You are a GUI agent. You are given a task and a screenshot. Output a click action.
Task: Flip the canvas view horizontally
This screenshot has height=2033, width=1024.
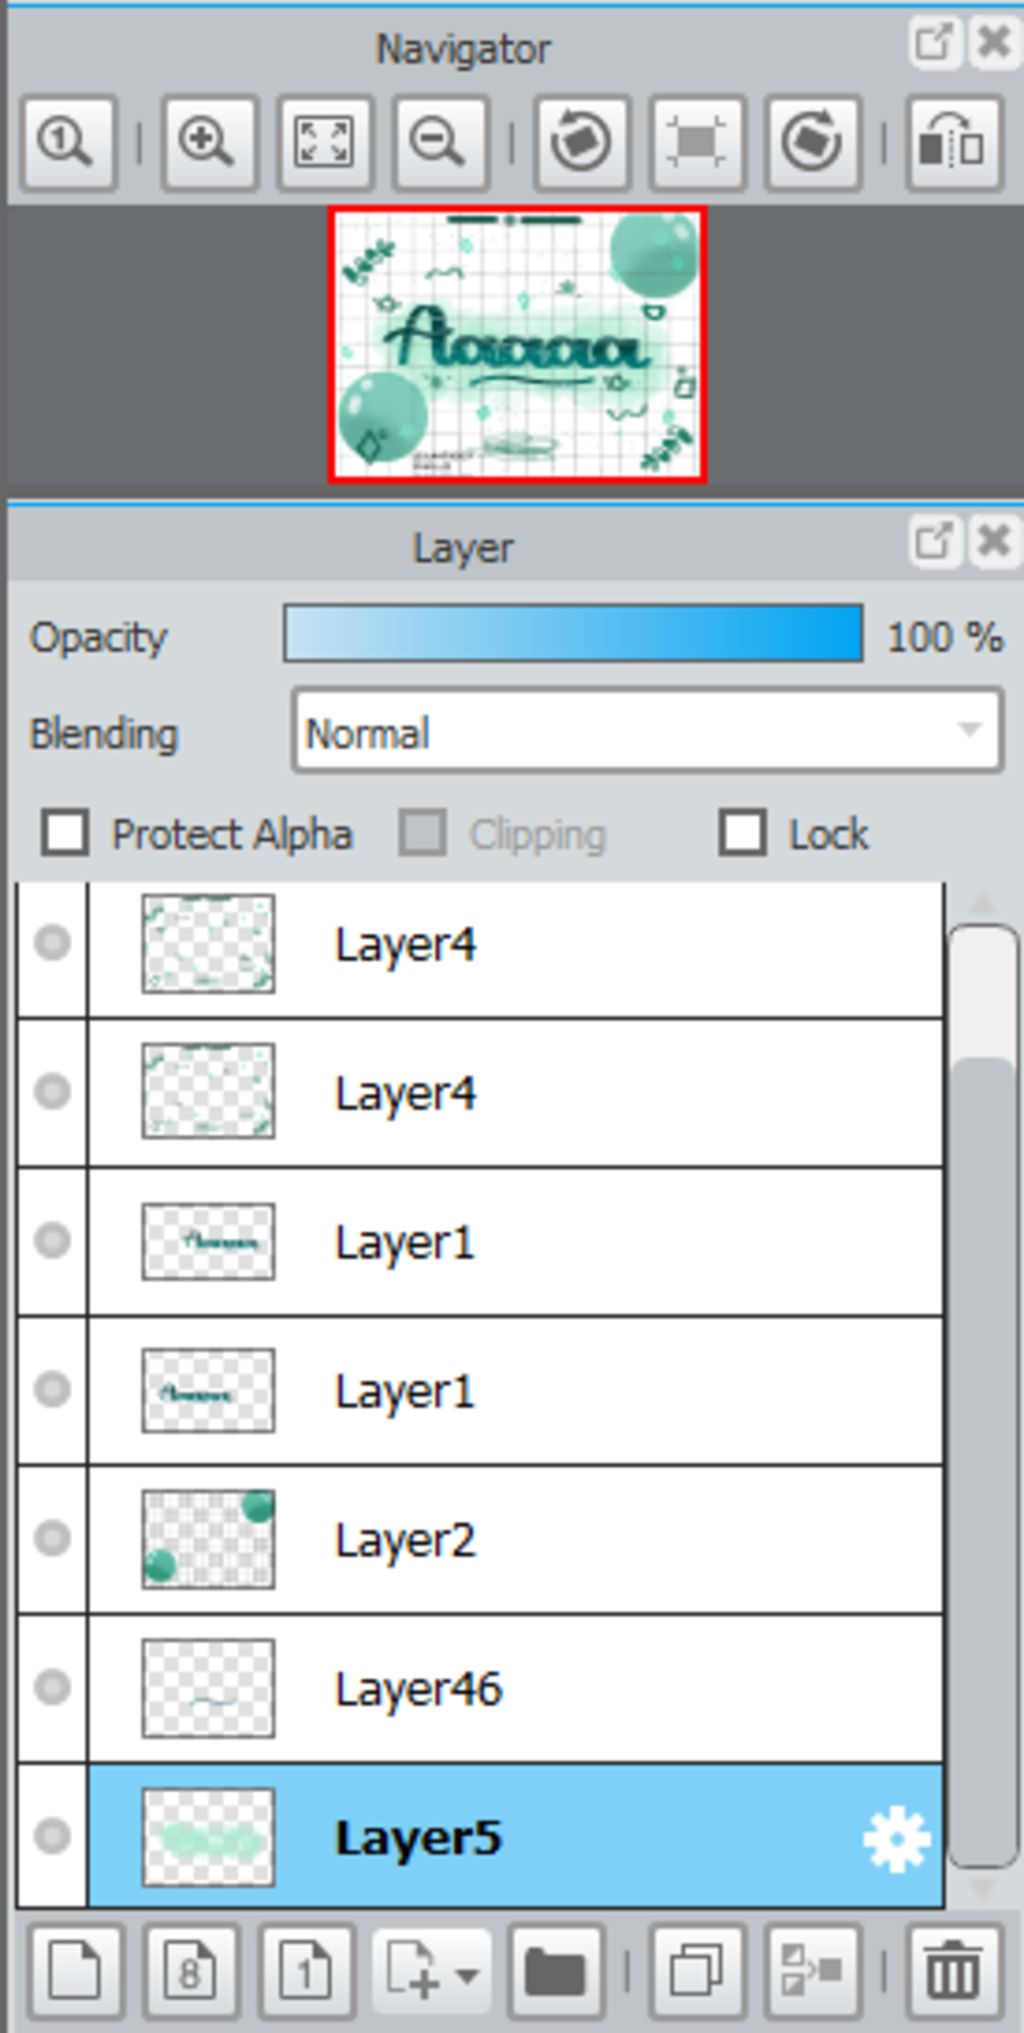(953, 142)
